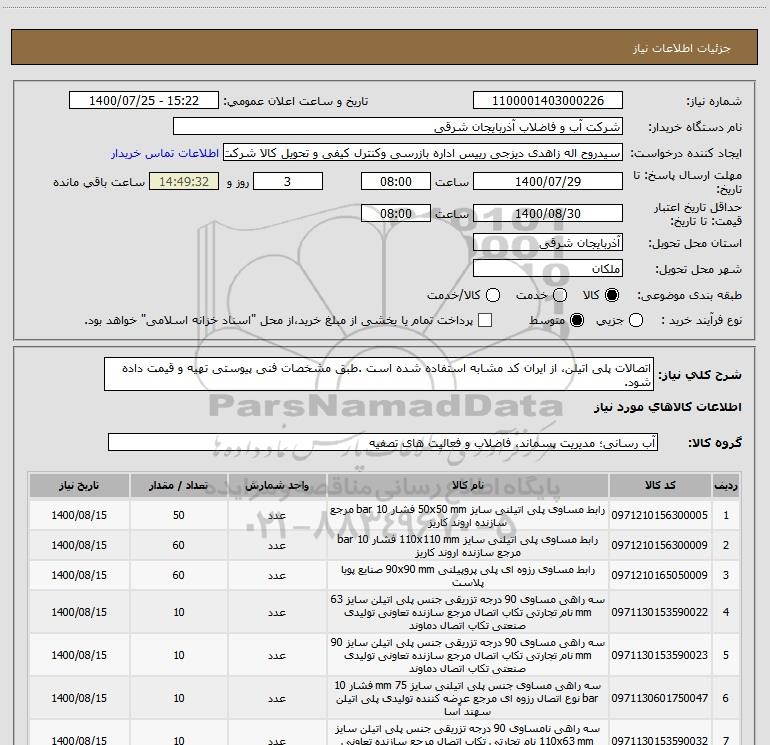770x745 pixels.
Task: Select the کالا radio button
Action: click(x=612, y=295)
